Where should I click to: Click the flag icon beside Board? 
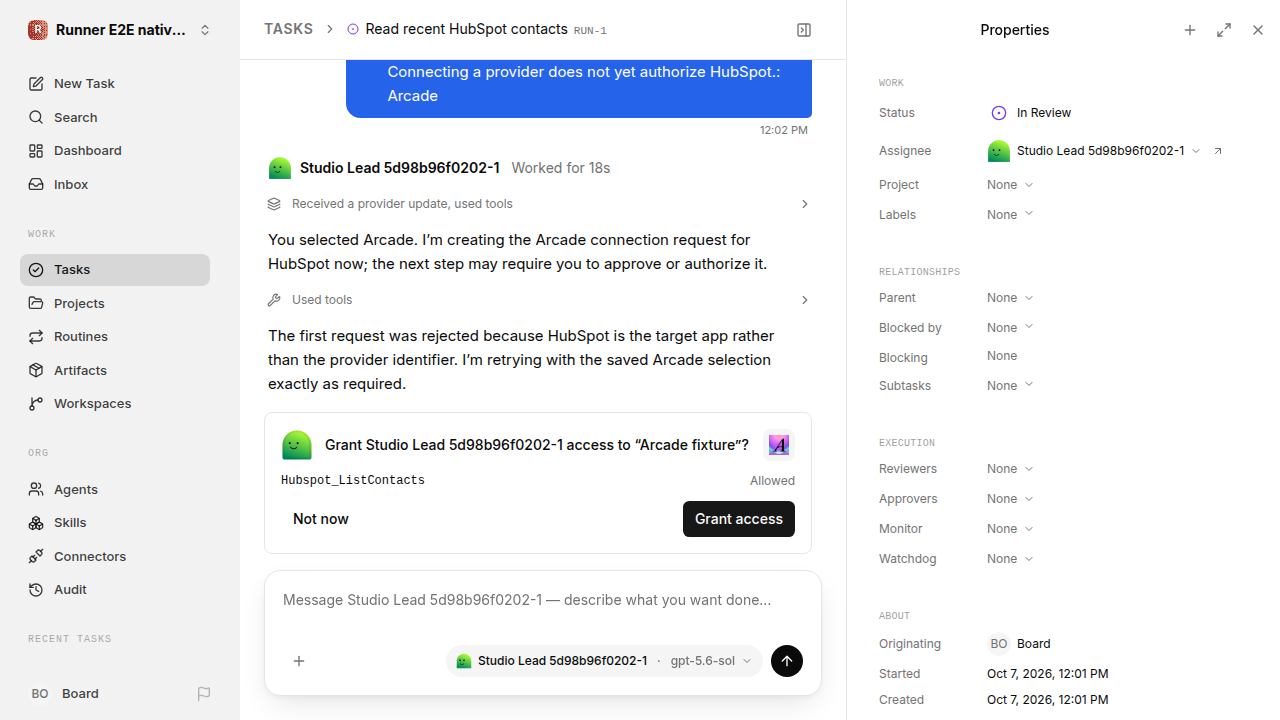point(204,693)
